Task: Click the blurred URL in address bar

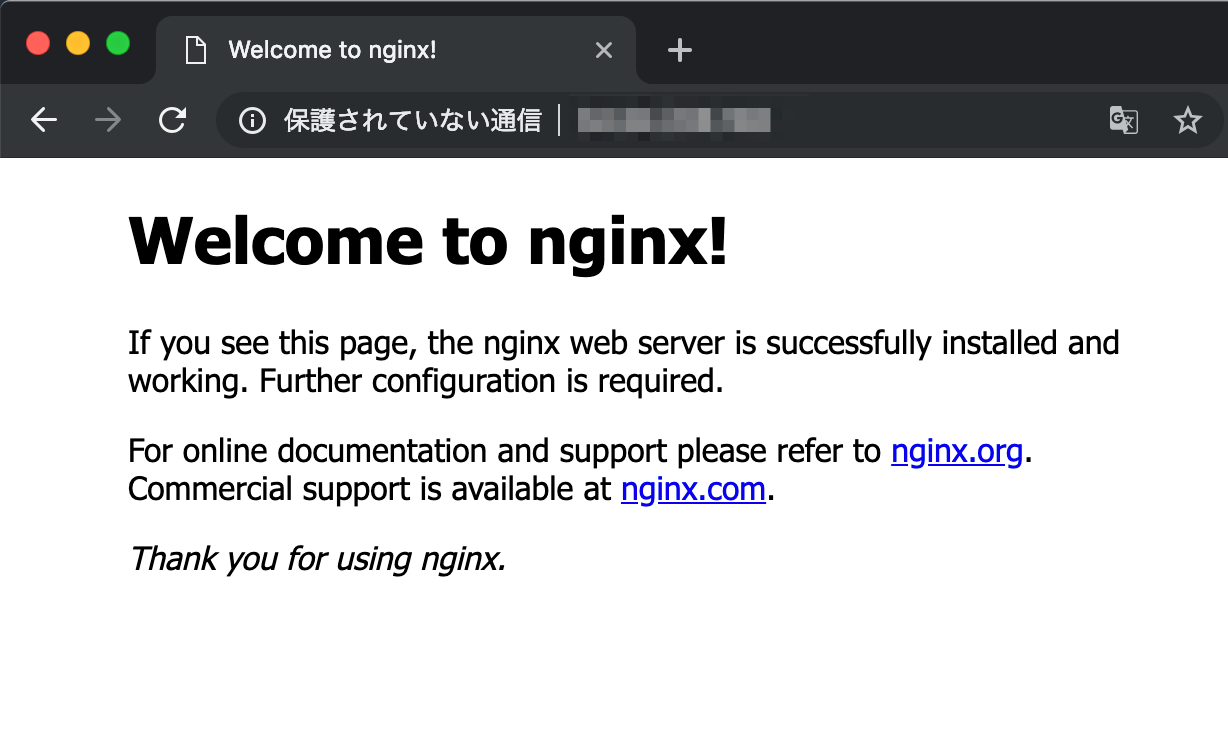Action: point(673,121)
